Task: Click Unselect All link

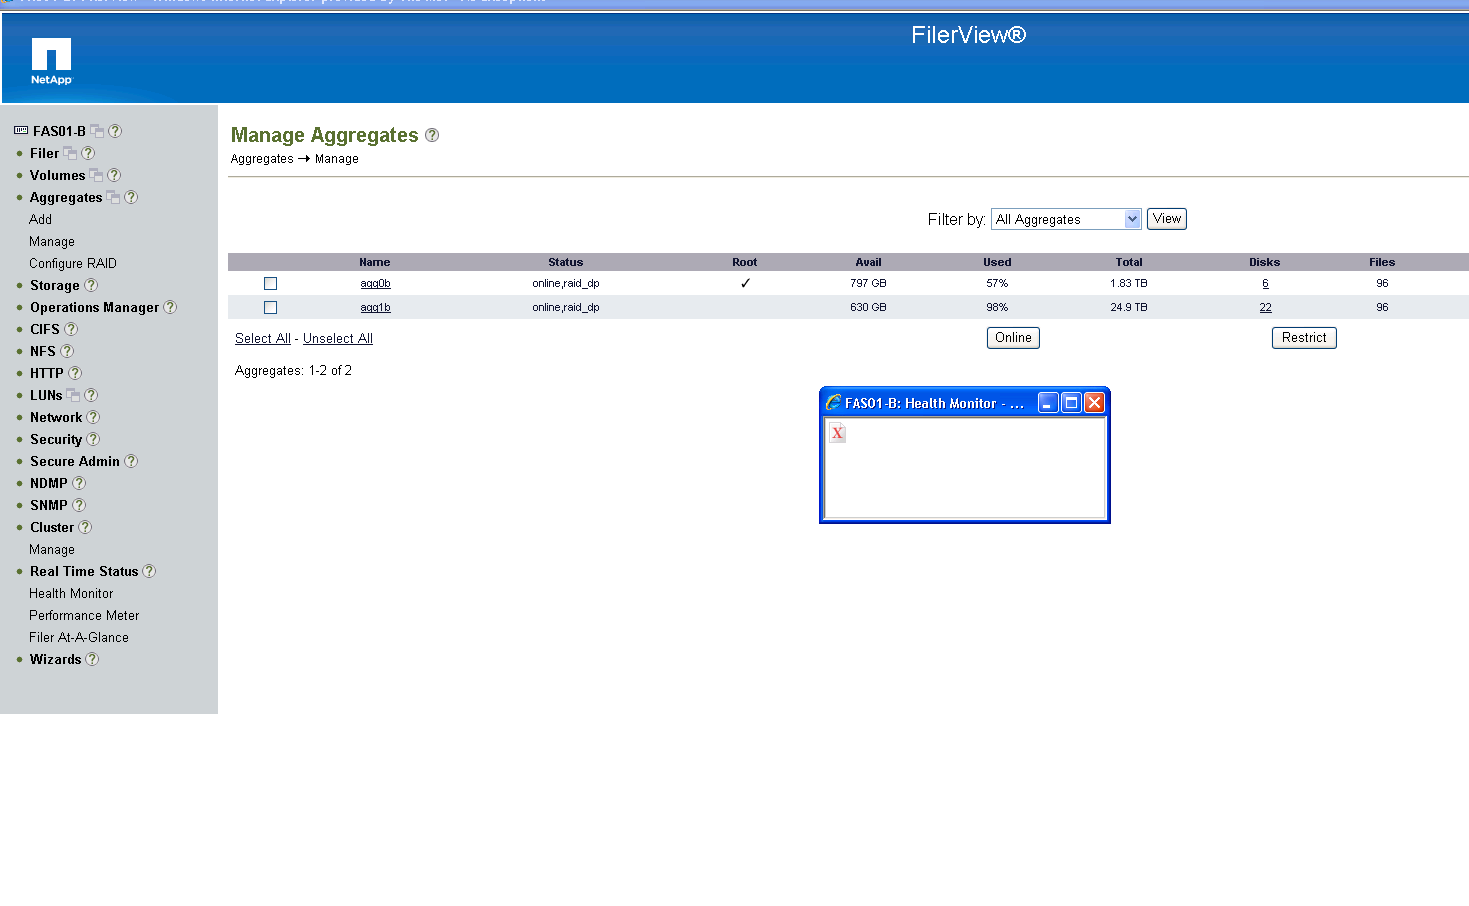Action: [x=338, y=338]
